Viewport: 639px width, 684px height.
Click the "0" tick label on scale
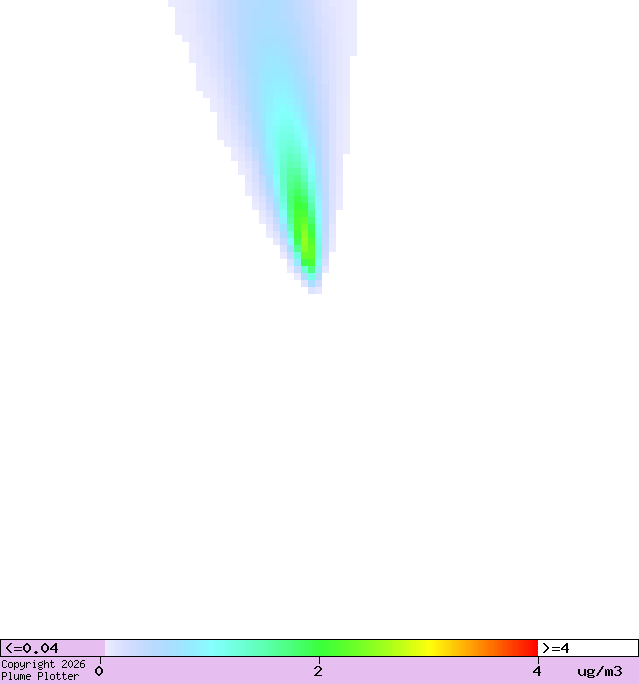coord(99,671)
